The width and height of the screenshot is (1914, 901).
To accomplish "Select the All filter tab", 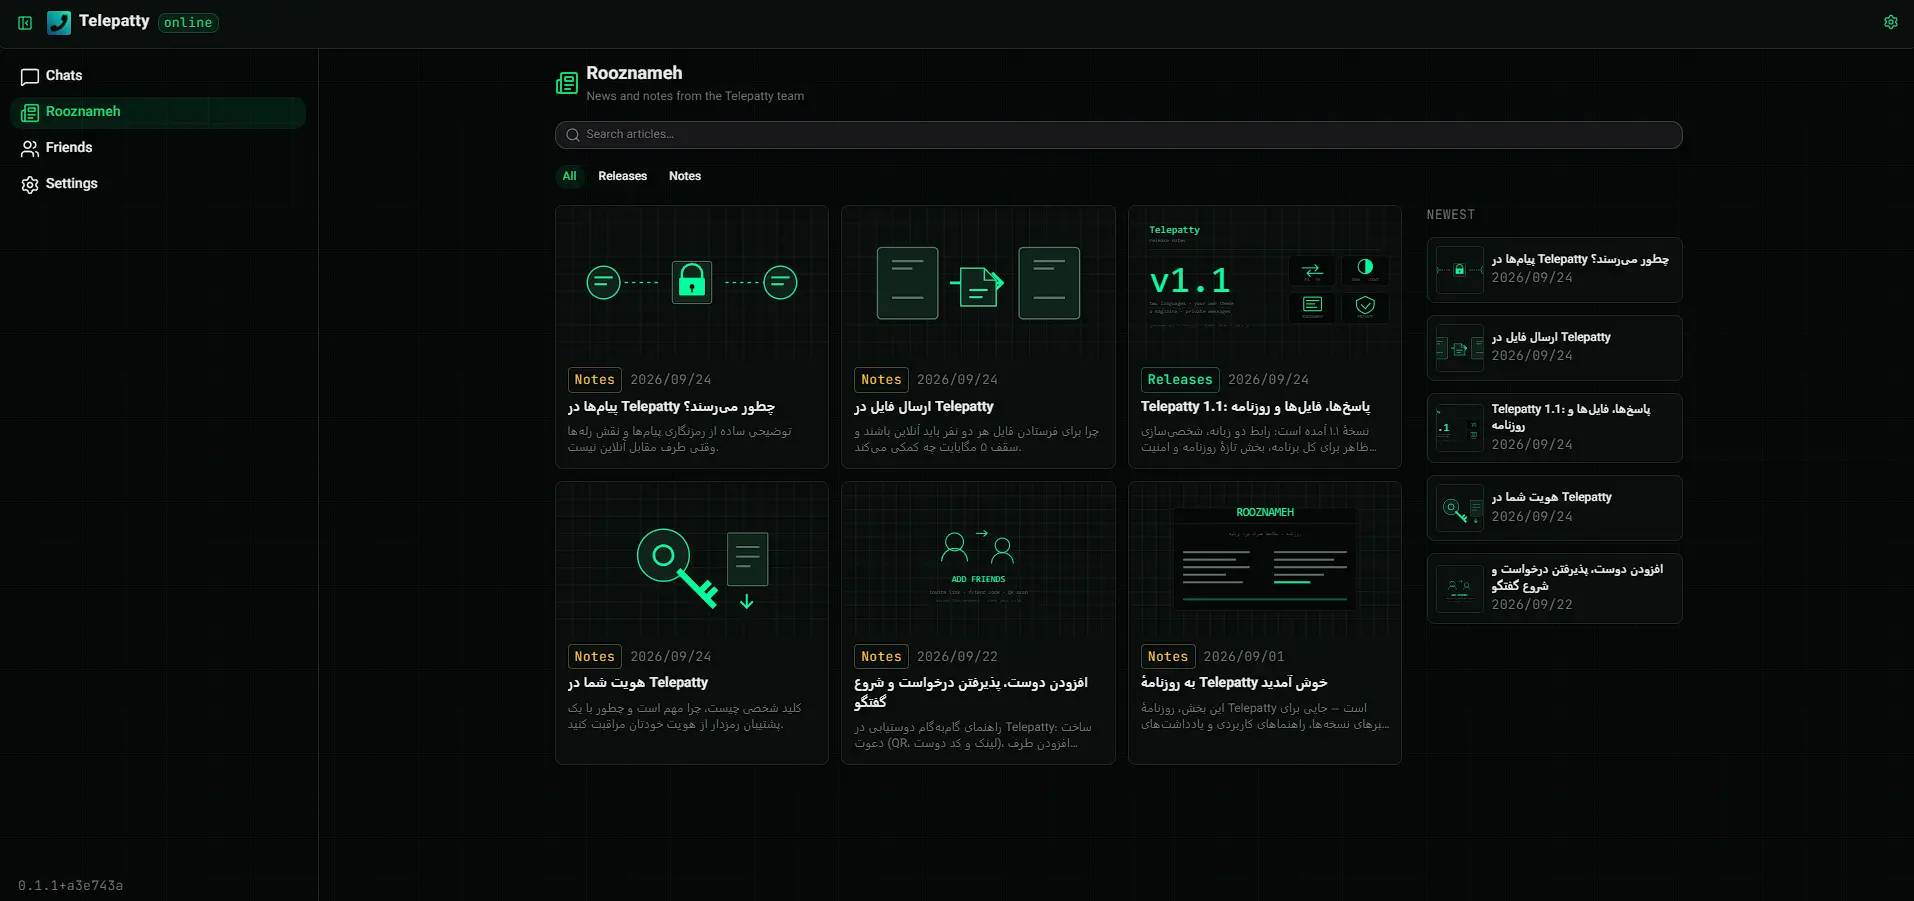I will pos(569,176).
